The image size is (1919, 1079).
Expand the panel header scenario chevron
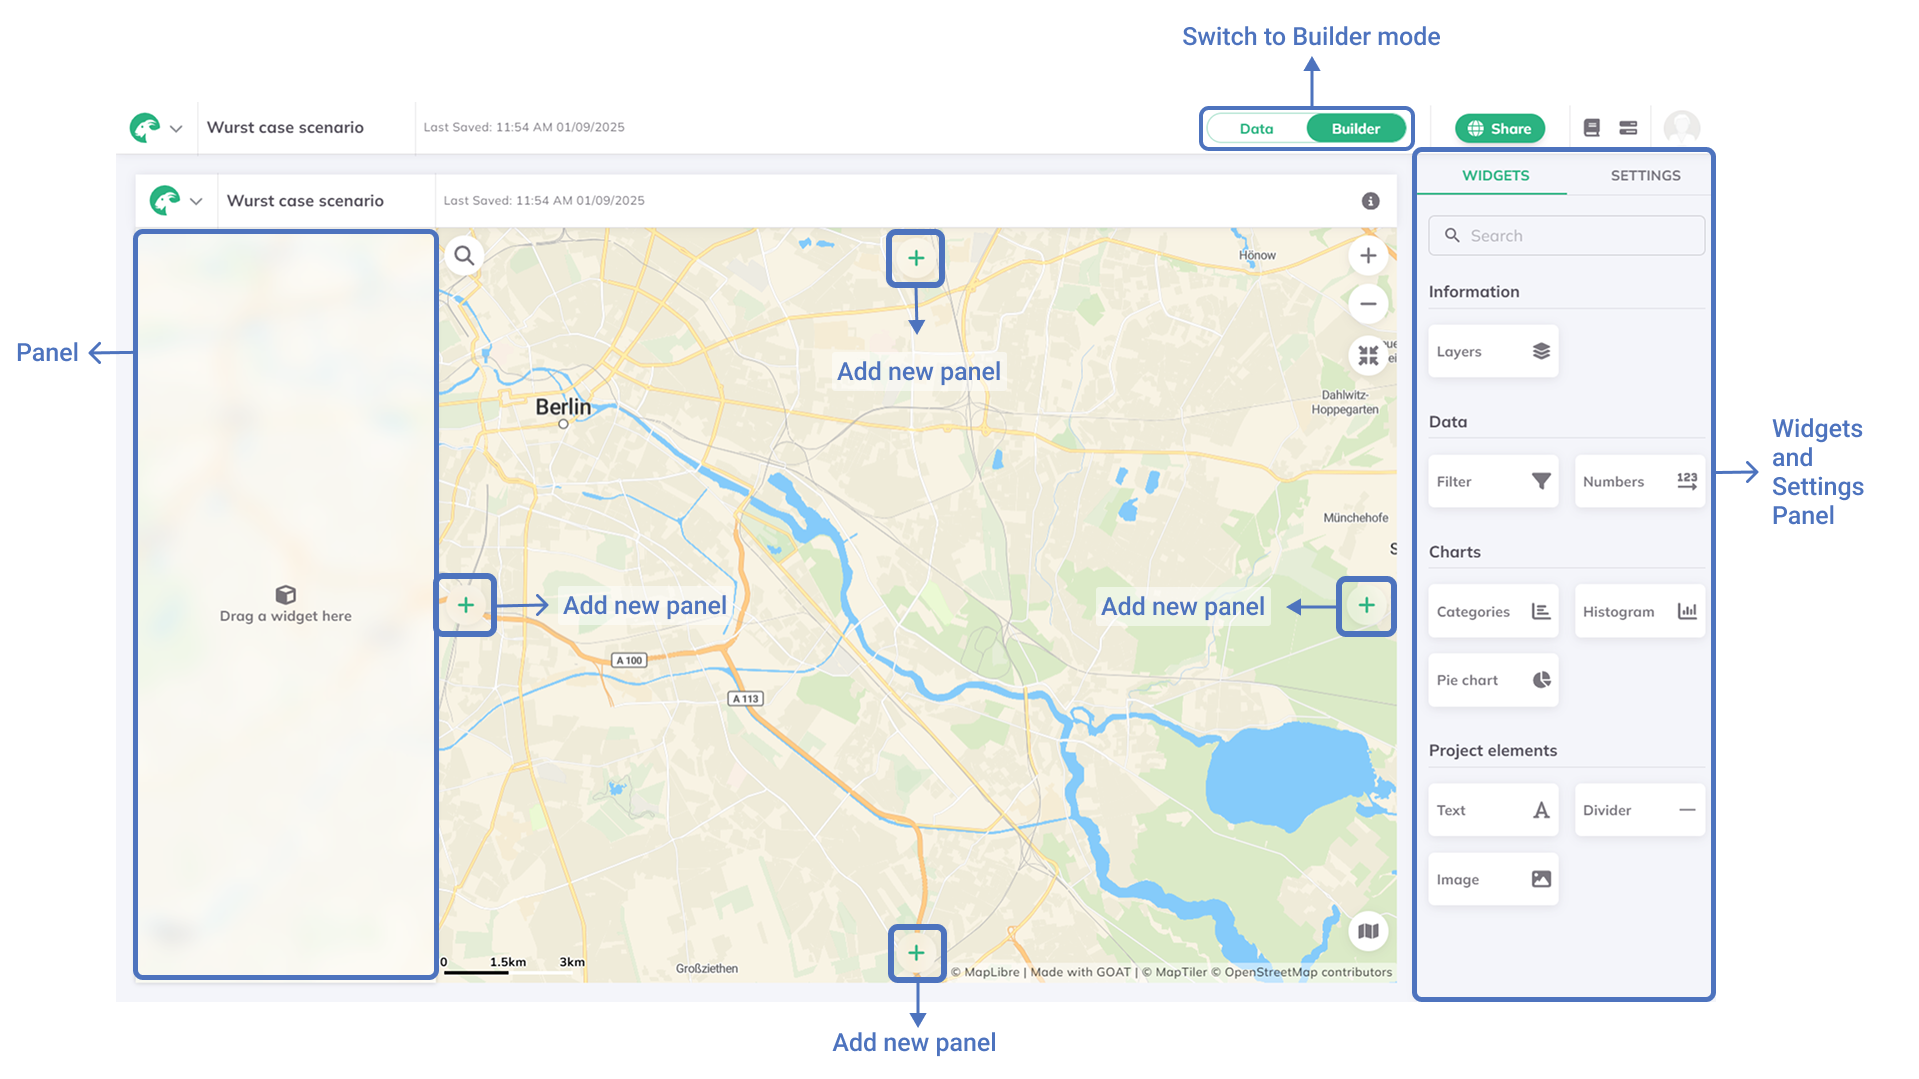click(x=198, y=200)
